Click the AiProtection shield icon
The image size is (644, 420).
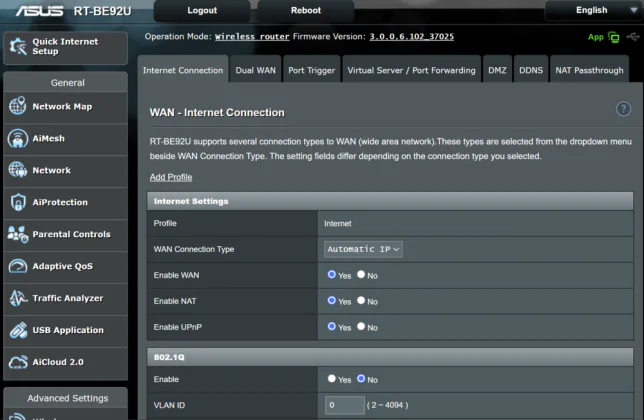point(18,202)
